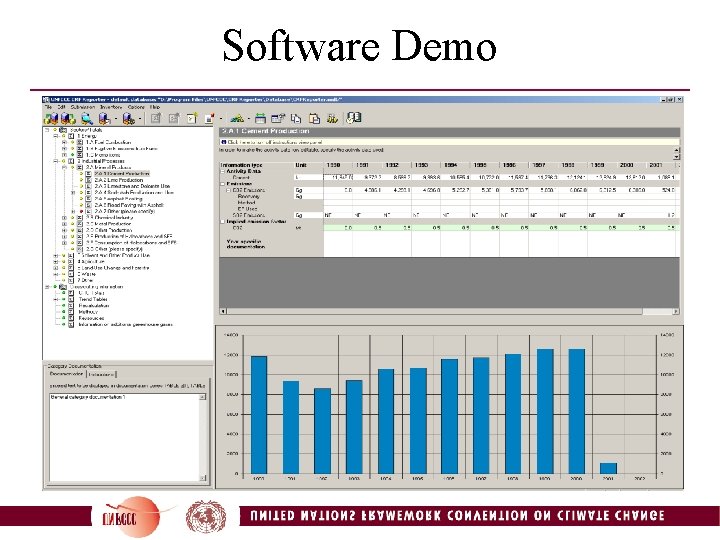The image size is (720, 540).
Task: Expand the 2.C Metal Production node
Action: pos(64,224)
